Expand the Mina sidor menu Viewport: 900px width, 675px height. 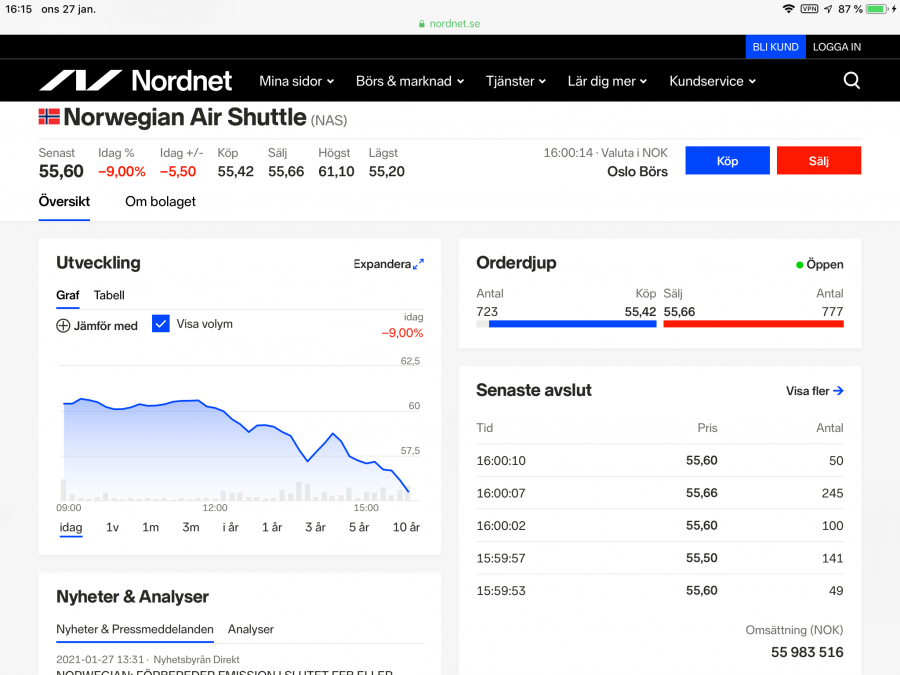point(296,81)
